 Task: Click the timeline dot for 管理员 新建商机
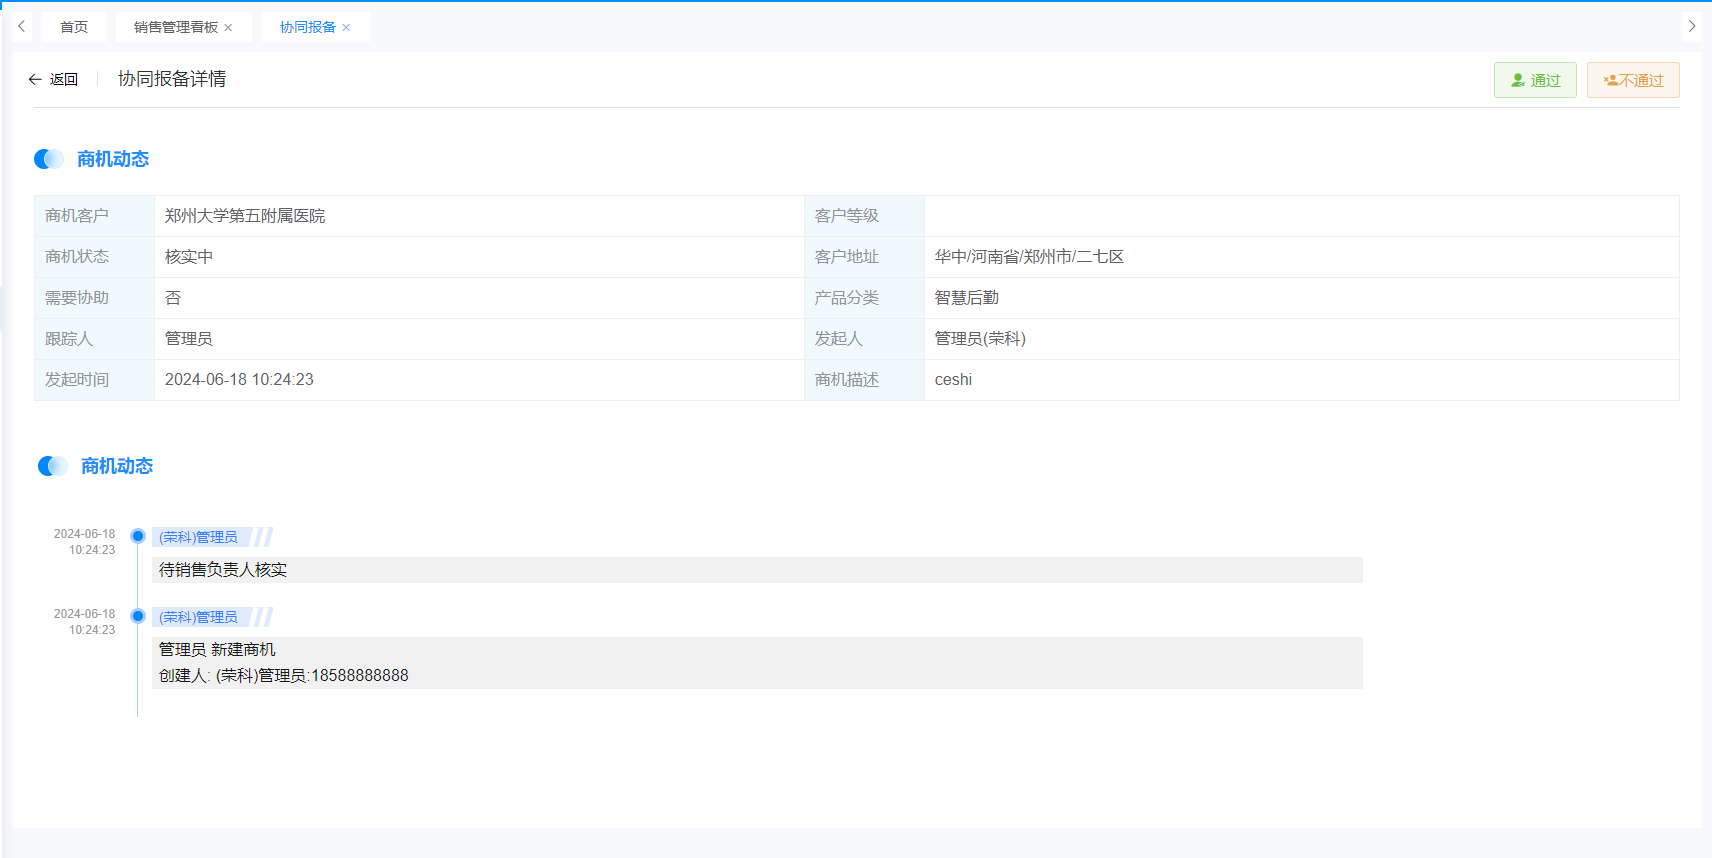tap(138, 616)
